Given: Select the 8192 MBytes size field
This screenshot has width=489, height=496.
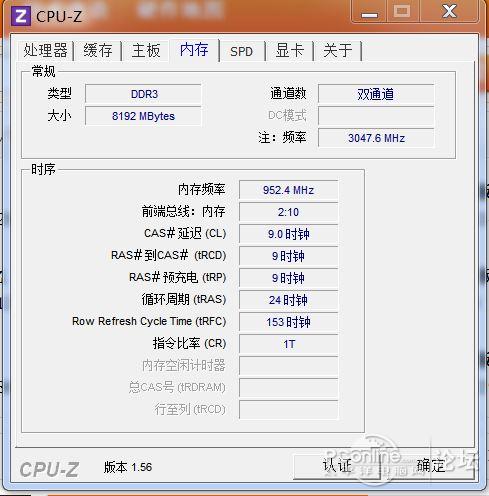Looking at the screenshot, I should pos(143,116).
